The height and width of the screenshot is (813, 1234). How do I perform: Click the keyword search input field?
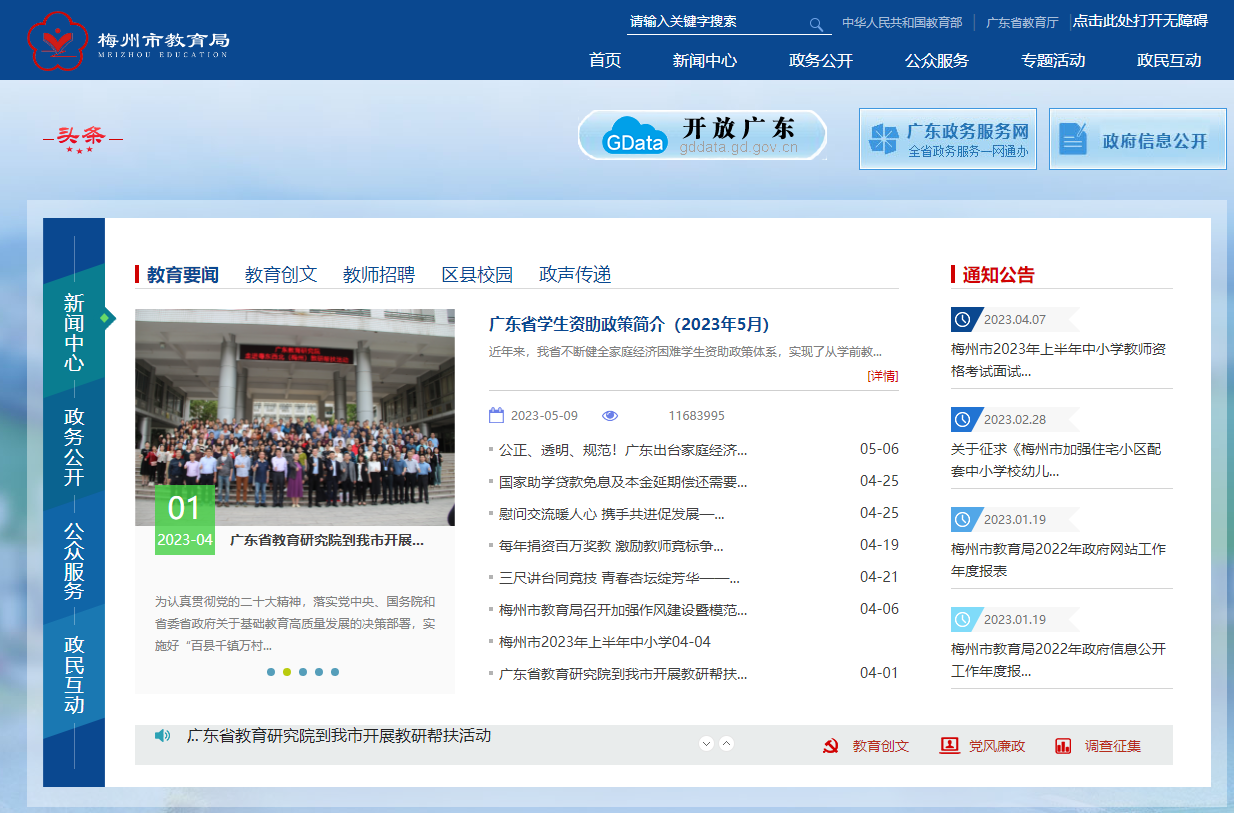pyautogui.click(x=715, y=22)
